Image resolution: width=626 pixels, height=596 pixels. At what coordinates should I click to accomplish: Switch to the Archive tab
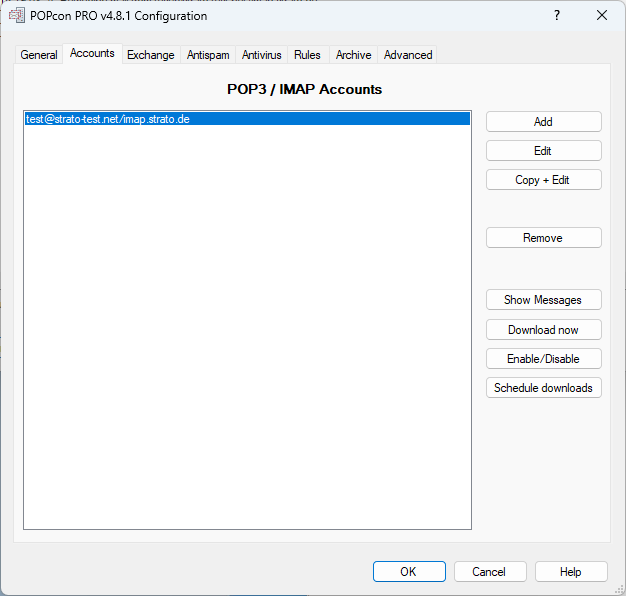tap(353, 55)
